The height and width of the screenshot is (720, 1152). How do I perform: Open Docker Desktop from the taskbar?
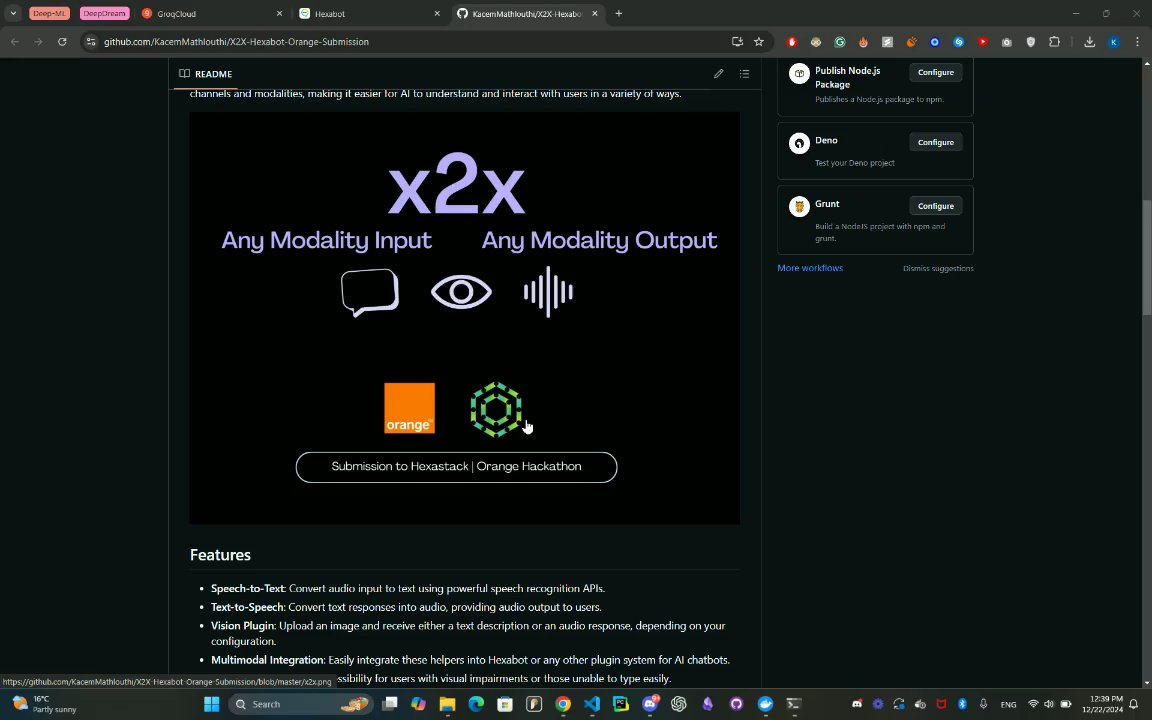tap(765, 704)
